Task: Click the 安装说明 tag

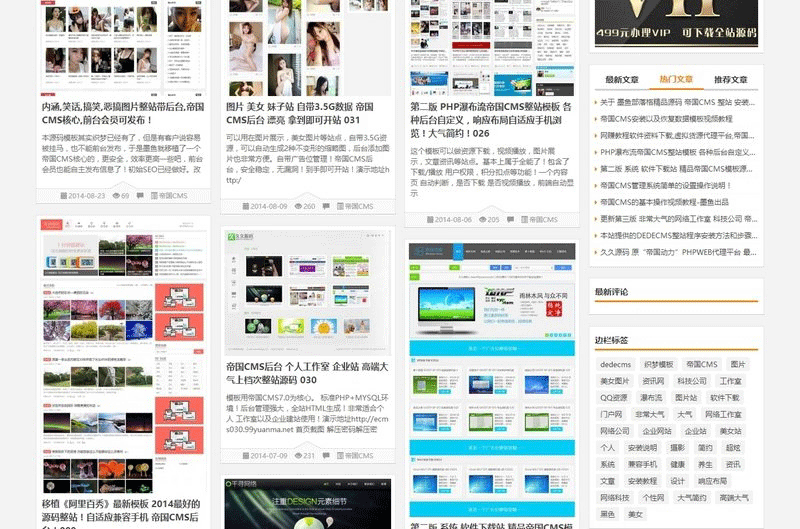Action: (x=642, y=448)
